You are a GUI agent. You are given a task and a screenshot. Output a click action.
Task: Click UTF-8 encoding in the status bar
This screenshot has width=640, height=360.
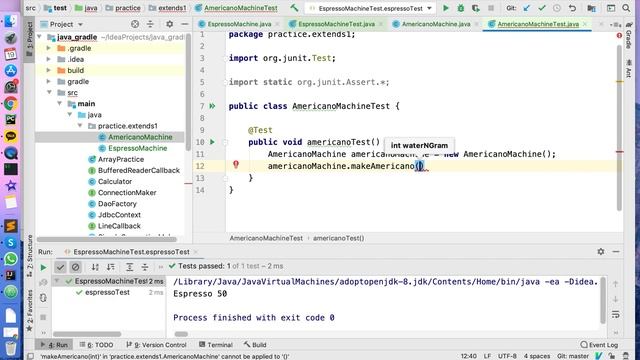click(x=507, y=356)
